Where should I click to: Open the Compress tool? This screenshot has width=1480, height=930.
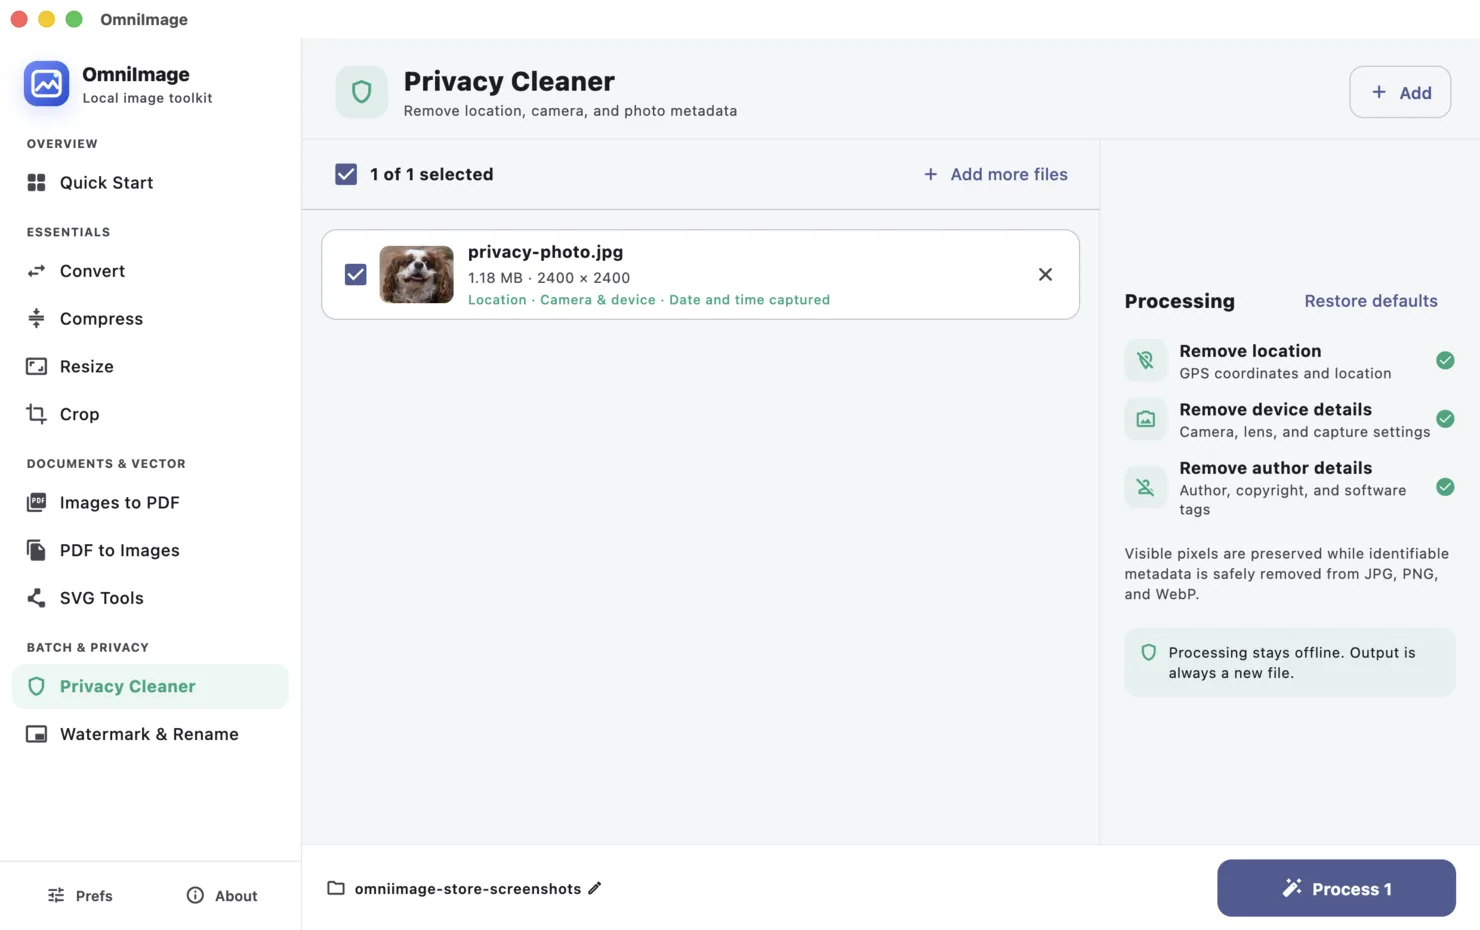[150, 318]
